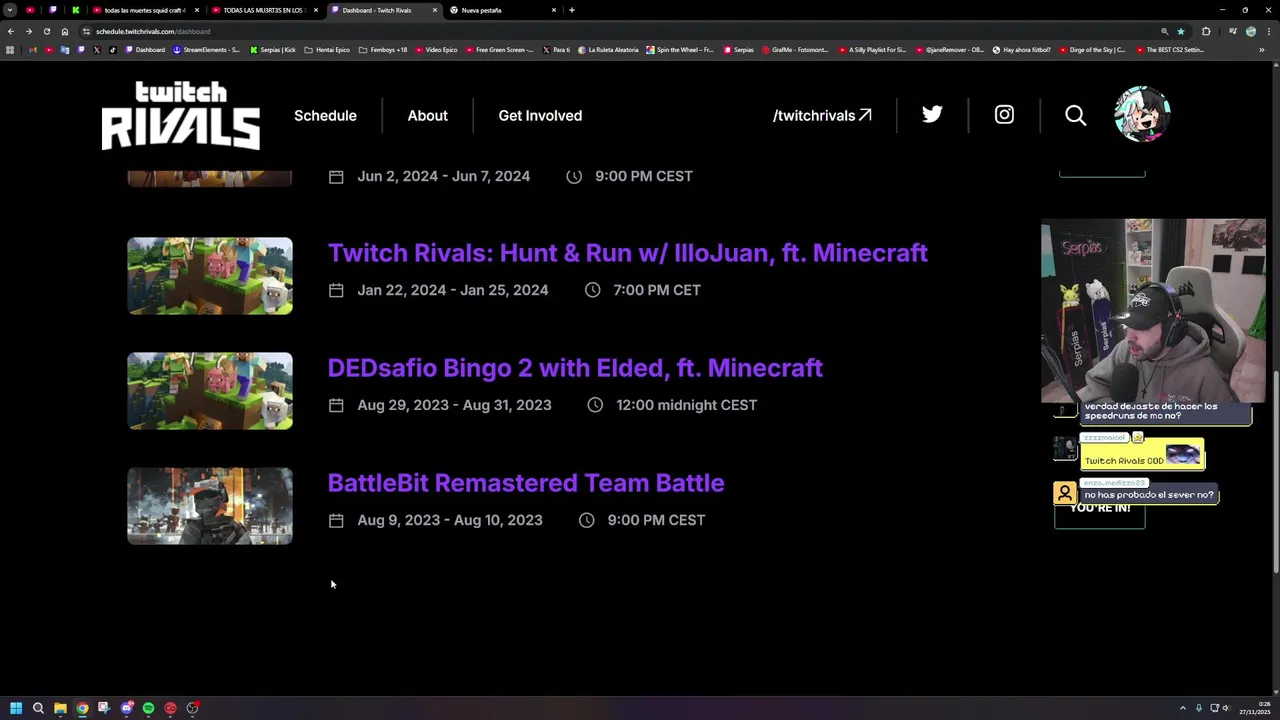Screen dimensions: 1280x720
Task: Click Chrome icon in the taskbar
Action: [82, 708]
